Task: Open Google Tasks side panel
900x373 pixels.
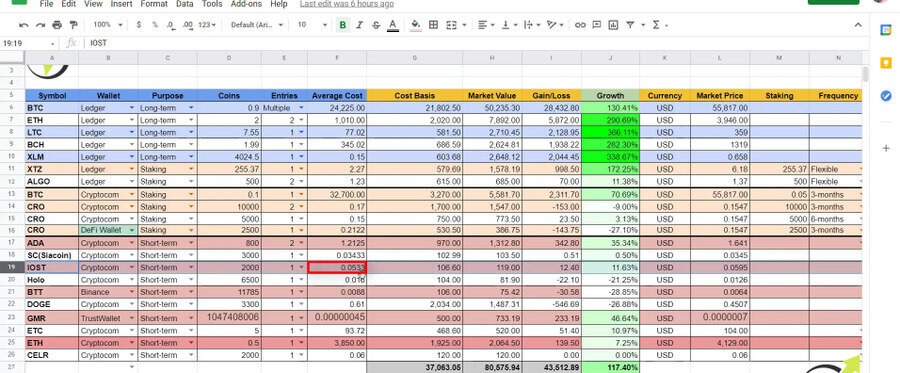Action: click(x=886, y=96)
